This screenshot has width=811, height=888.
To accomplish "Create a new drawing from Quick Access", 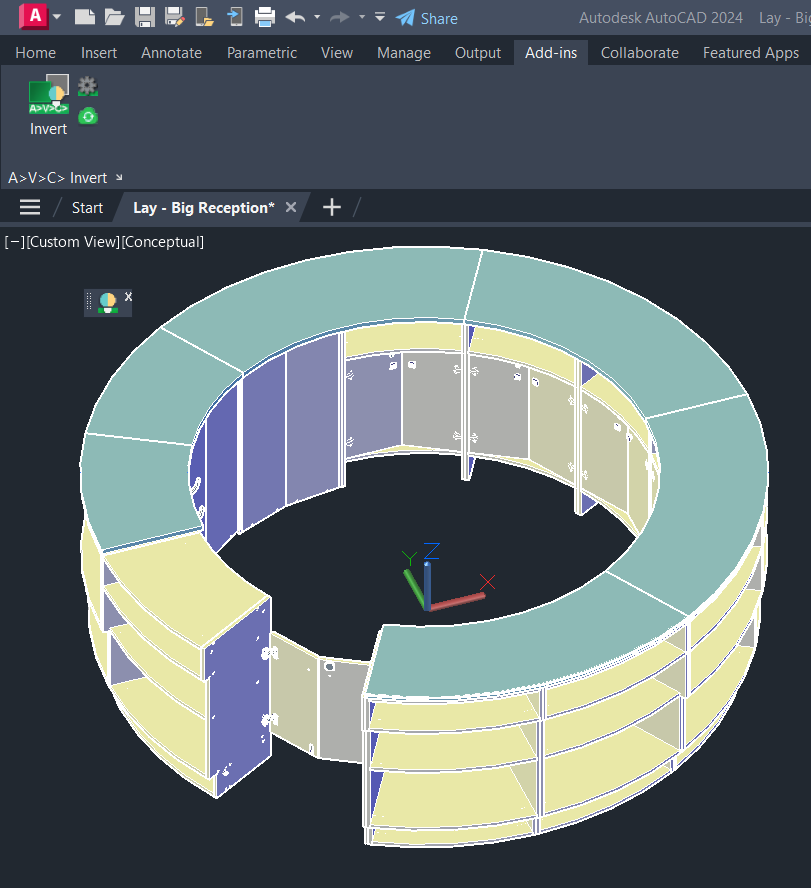I will pyautogui.click(x=84, y=17).
